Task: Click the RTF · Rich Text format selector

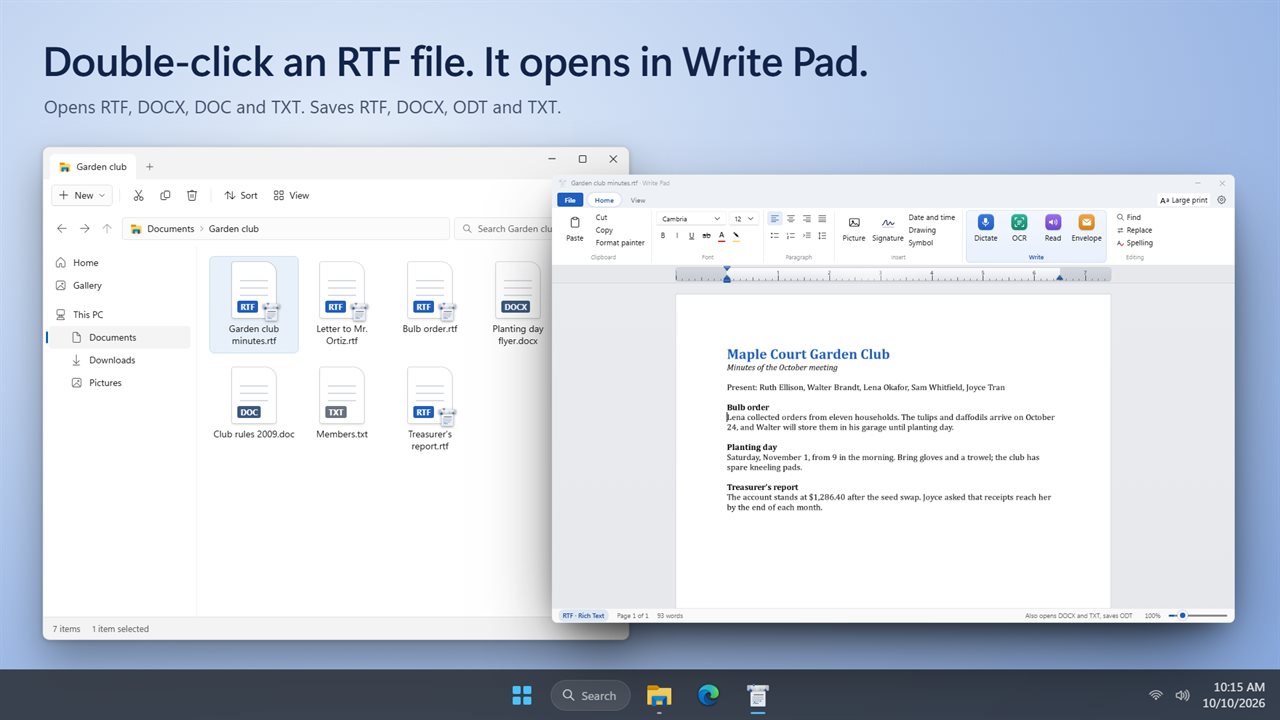Action: point(583,615)
